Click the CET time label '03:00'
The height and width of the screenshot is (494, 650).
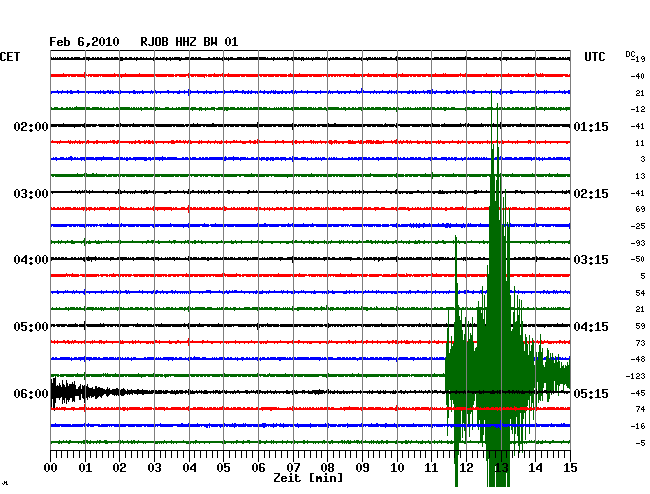31,194
